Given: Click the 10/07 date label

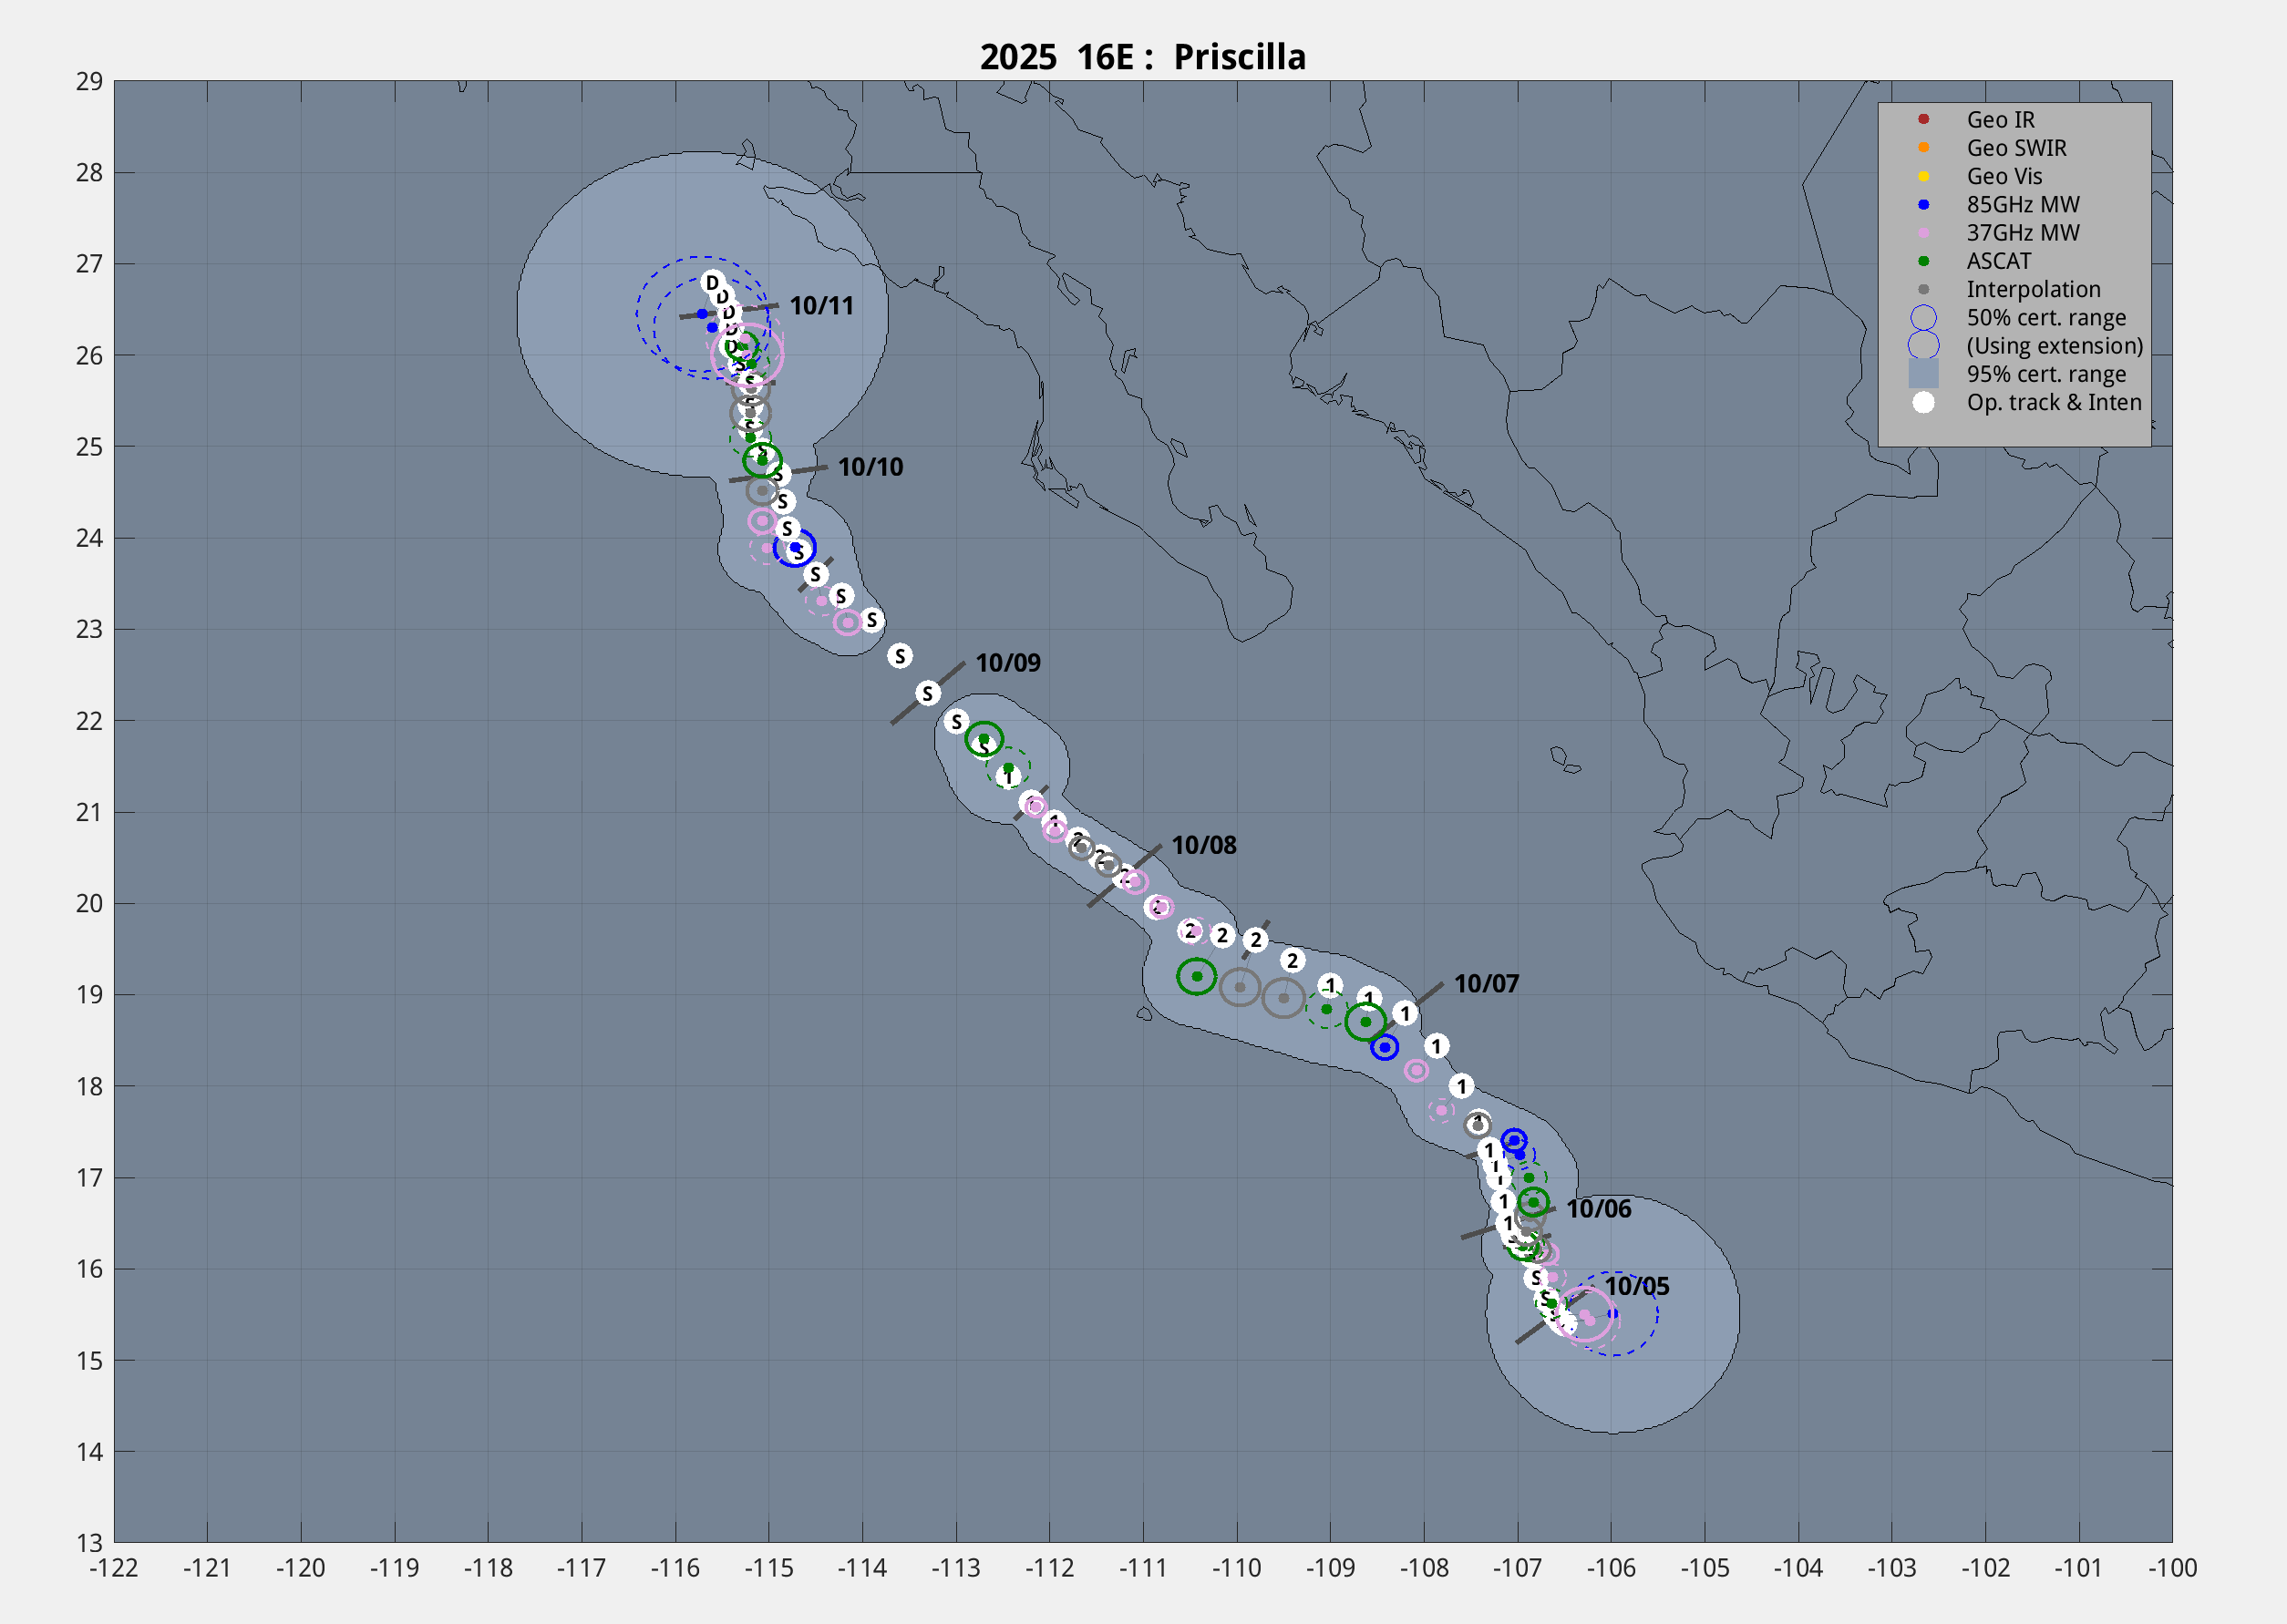Looking at the screenshot, I should [1485, 984].
